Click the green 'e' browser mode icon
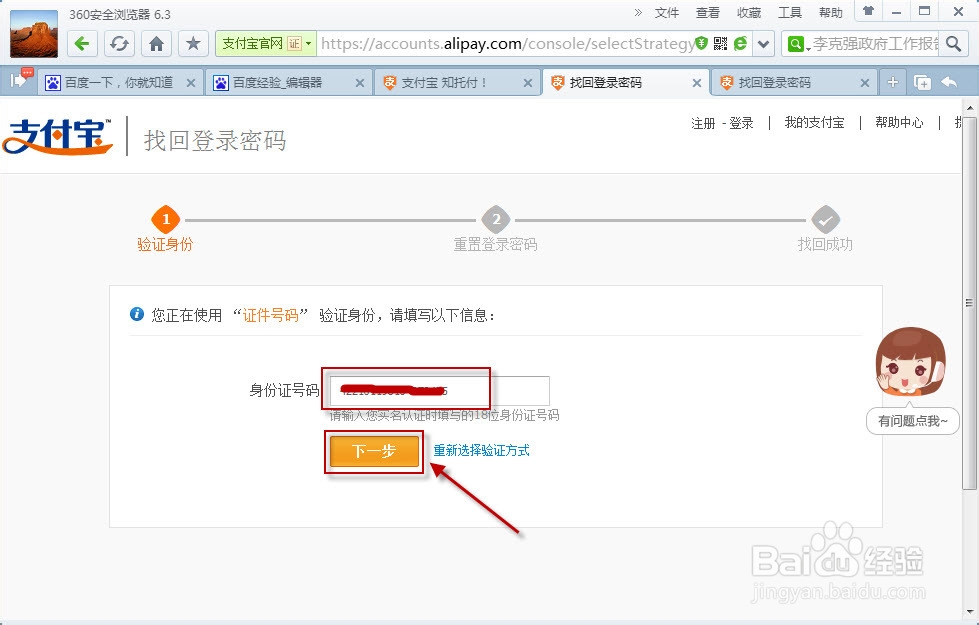The image size is (979, 625). pos(741,44)
